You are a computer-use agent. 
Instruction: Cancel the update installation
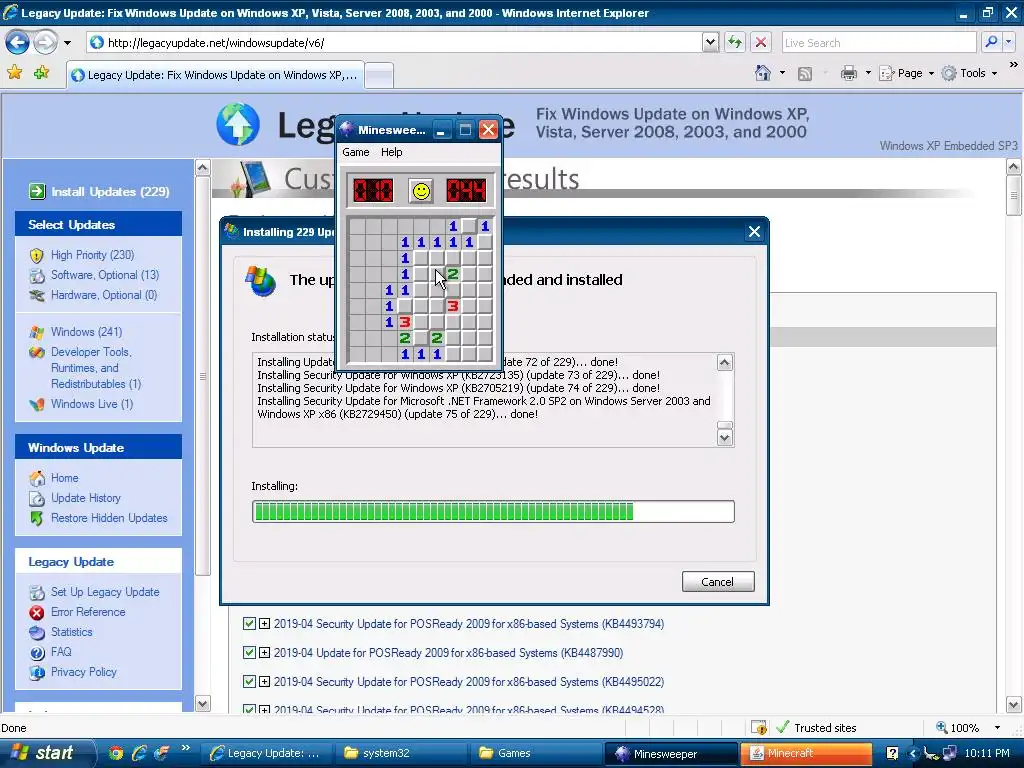pyautogui.click(x=718, y=582)
